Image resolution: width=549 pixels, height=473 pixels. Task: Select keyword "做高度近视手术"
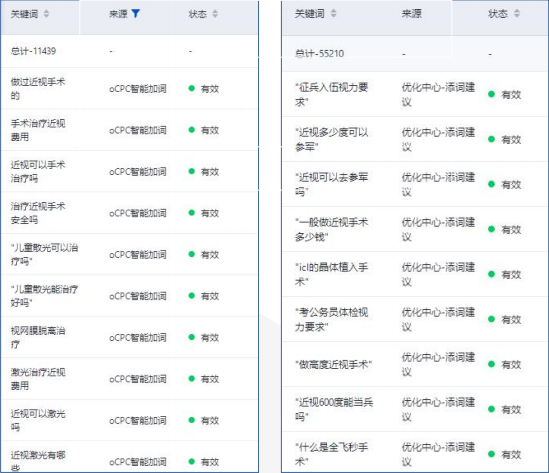[333, 365]
